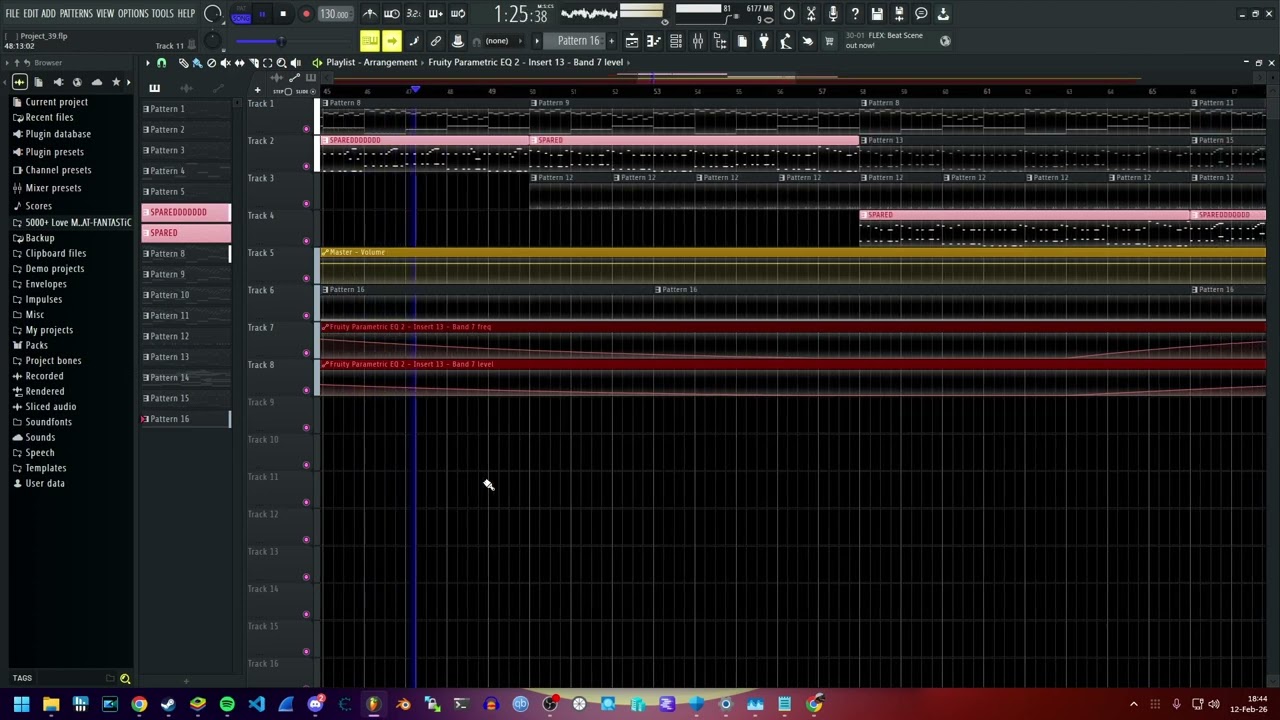Click the undo history clock icon

point(789,14)
